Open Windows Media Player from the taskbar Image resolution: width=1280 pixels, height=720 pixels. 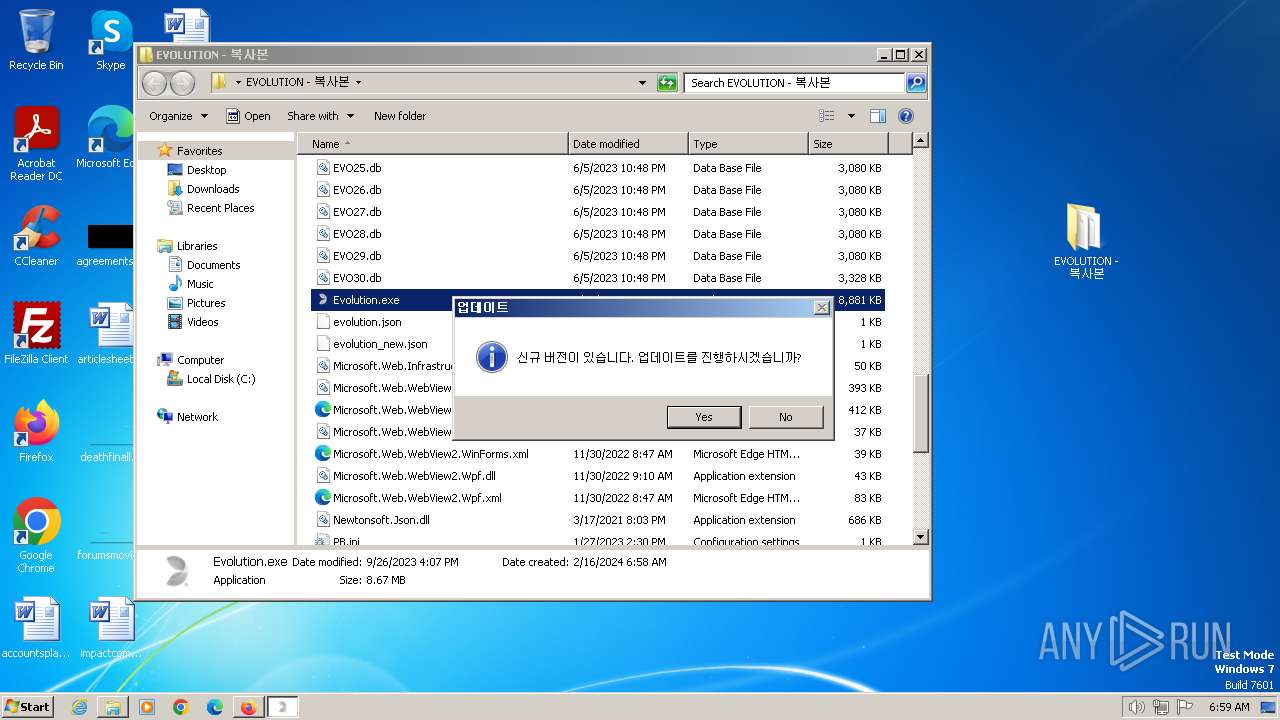pyautogui.click(x=147, y=707)
